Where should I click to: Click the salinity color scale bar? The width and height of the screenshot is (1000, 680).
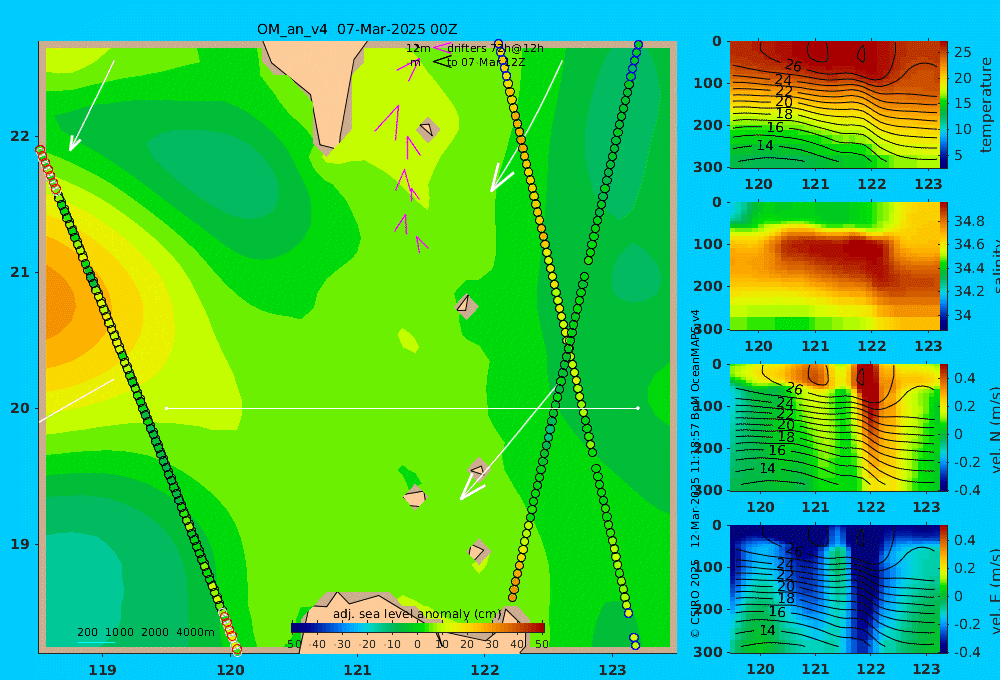(x=944, y=266)
